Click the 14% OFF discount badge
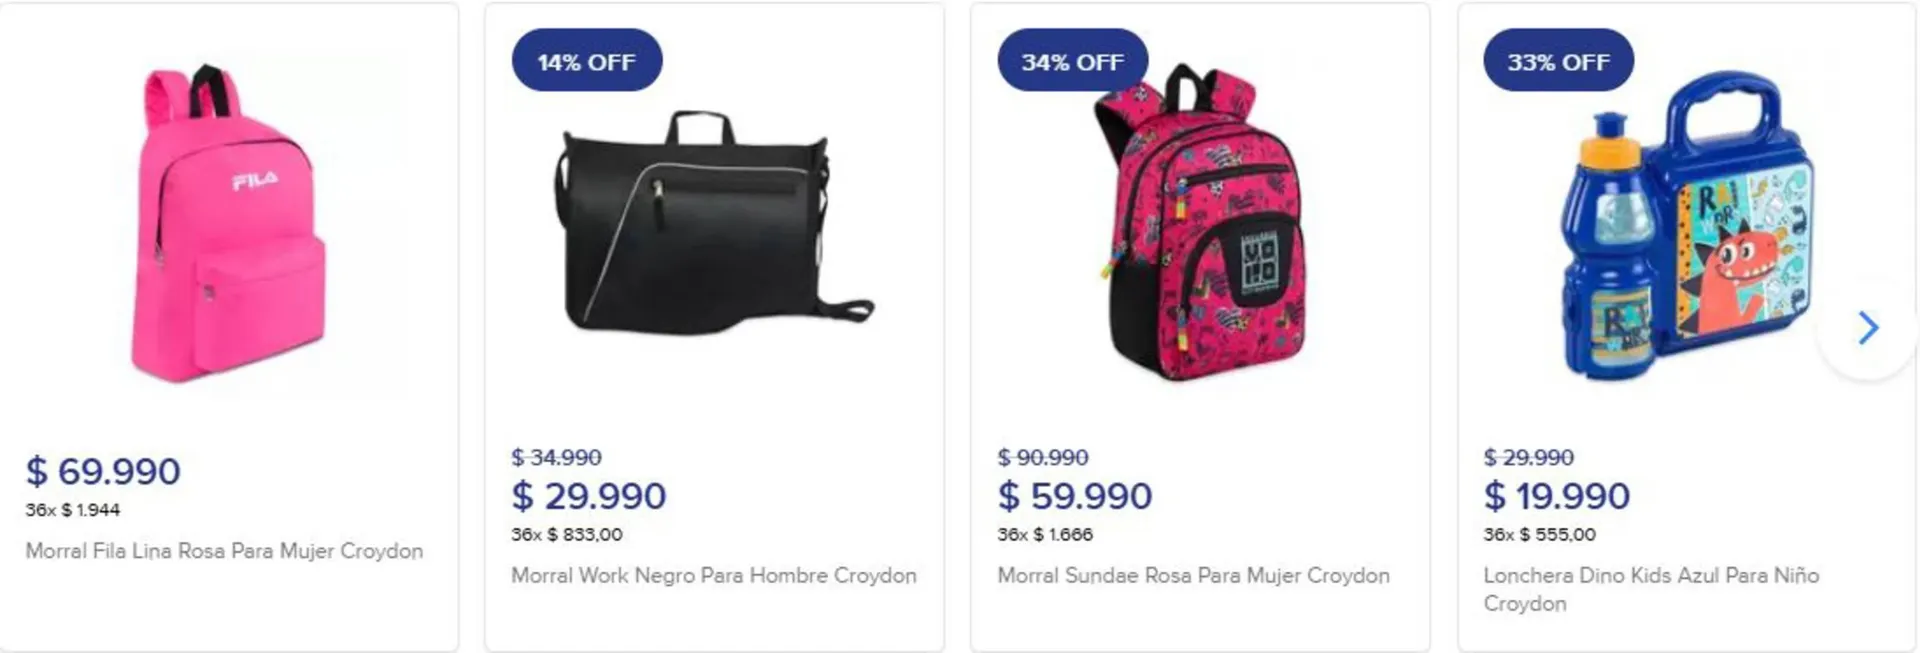Screen dimensions: 1920x653 click(587, 62)
